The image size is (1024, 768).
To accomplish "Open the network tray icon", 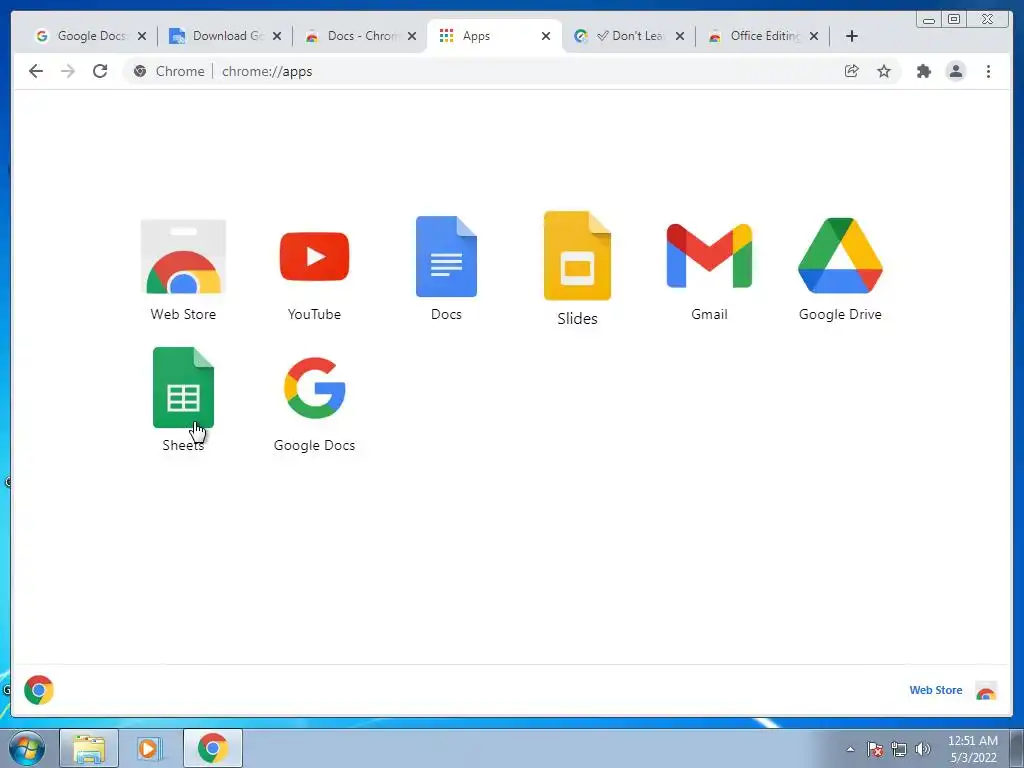I will [899, 749].
